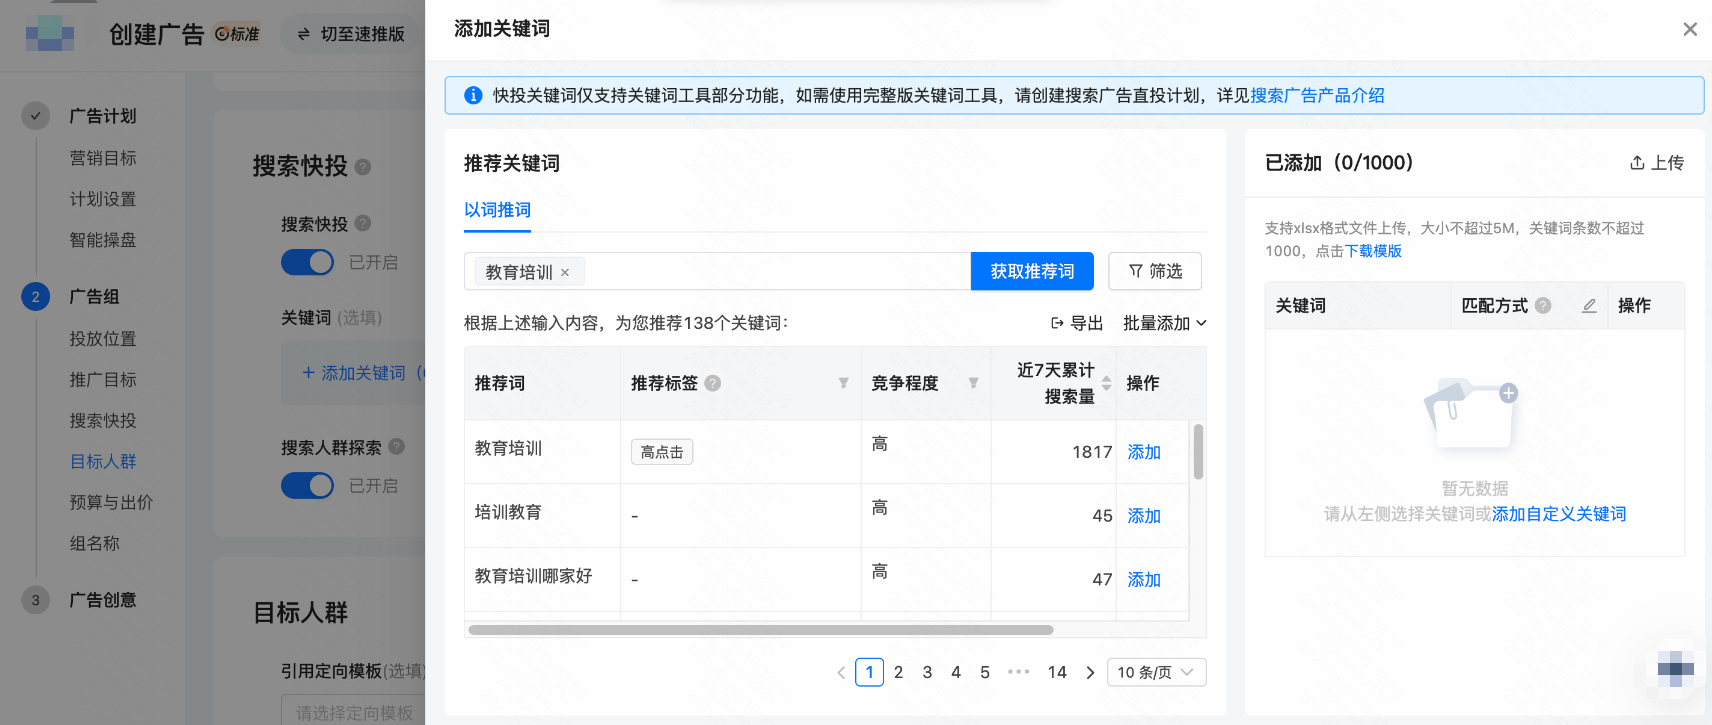Select page 5 in the pagination
The image size is (1712, 725).
(985, 672)
